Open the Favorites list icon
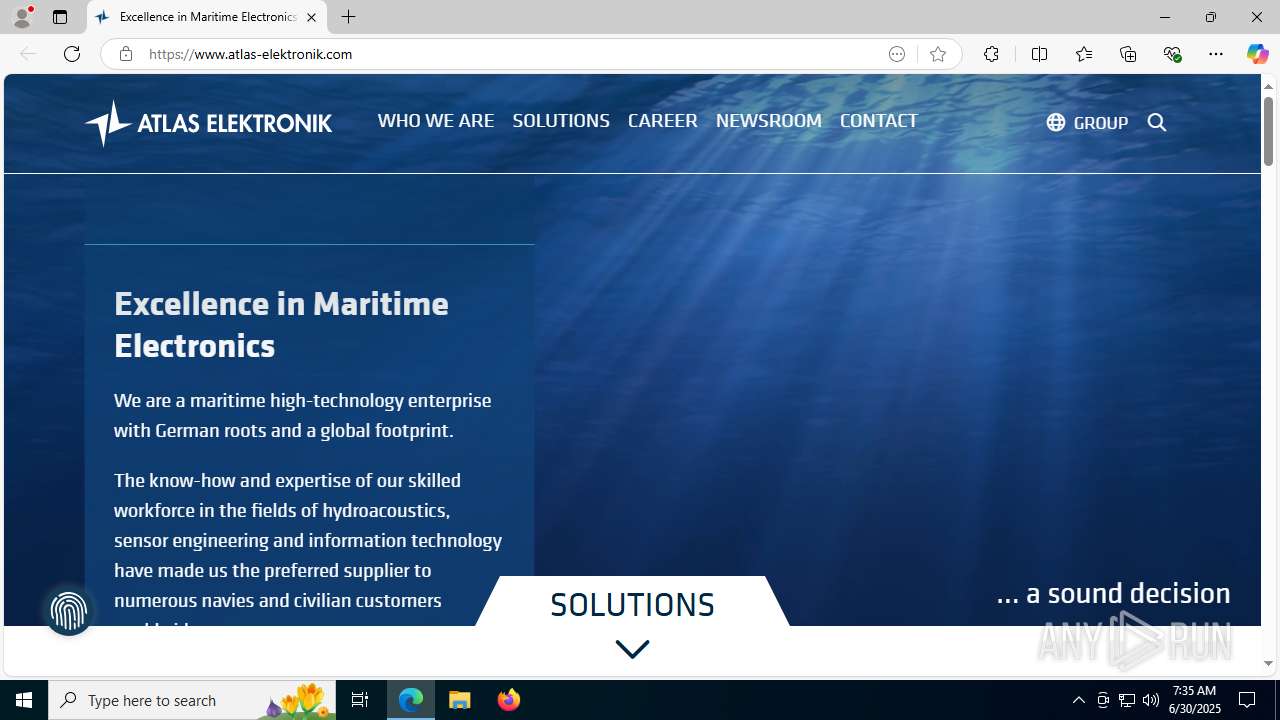The width and height of the screenshot is (1280, 720). click(1083, 54)
